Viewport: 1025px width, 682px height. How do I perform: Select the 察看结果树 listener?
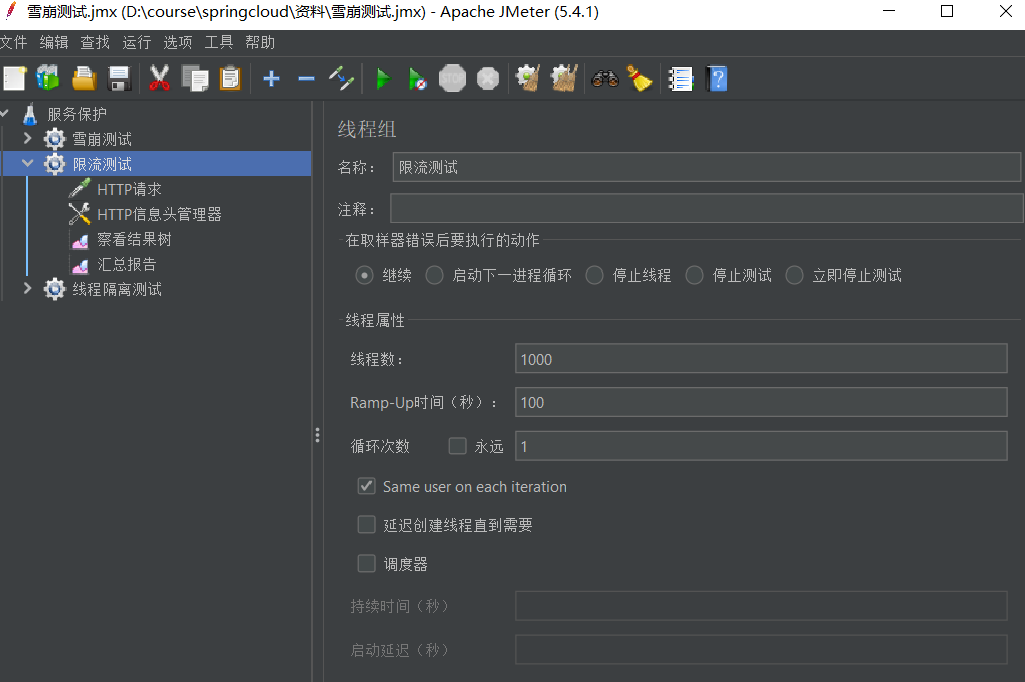pos(134,239)
